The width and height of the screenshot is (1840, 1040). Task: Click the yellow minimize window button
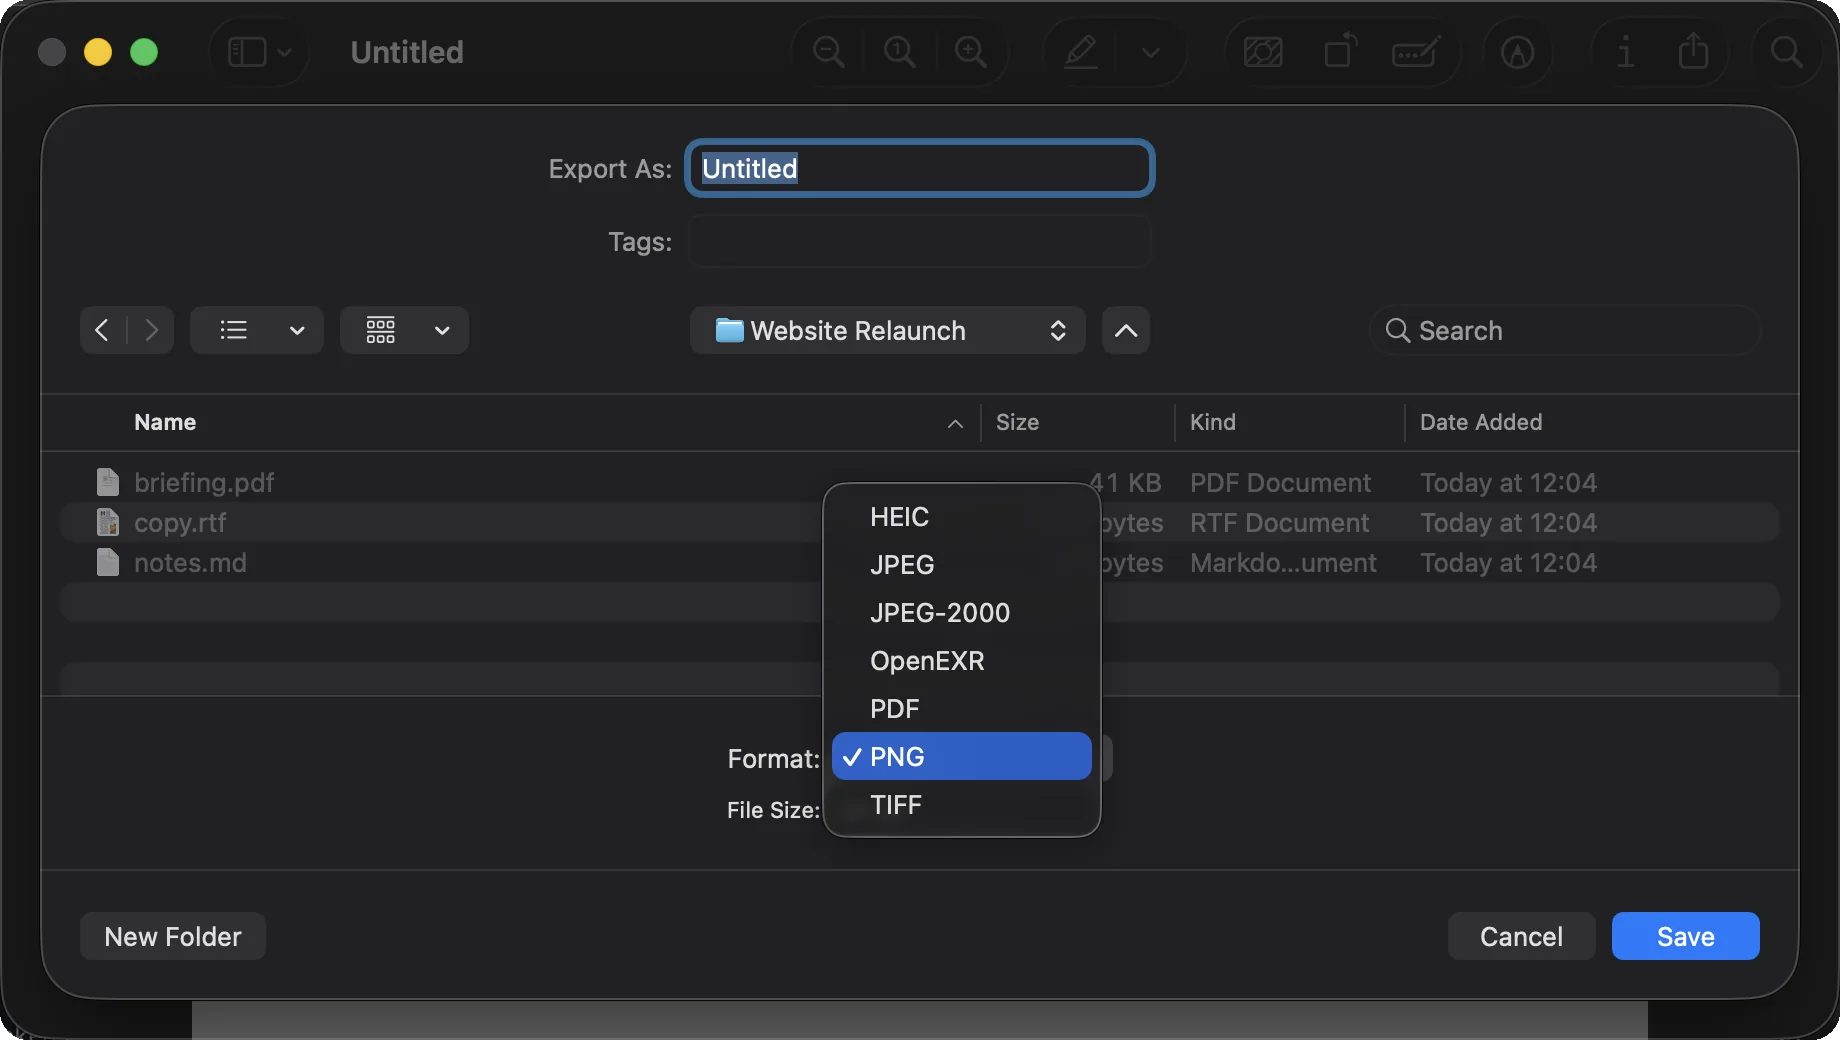point(98,52)
